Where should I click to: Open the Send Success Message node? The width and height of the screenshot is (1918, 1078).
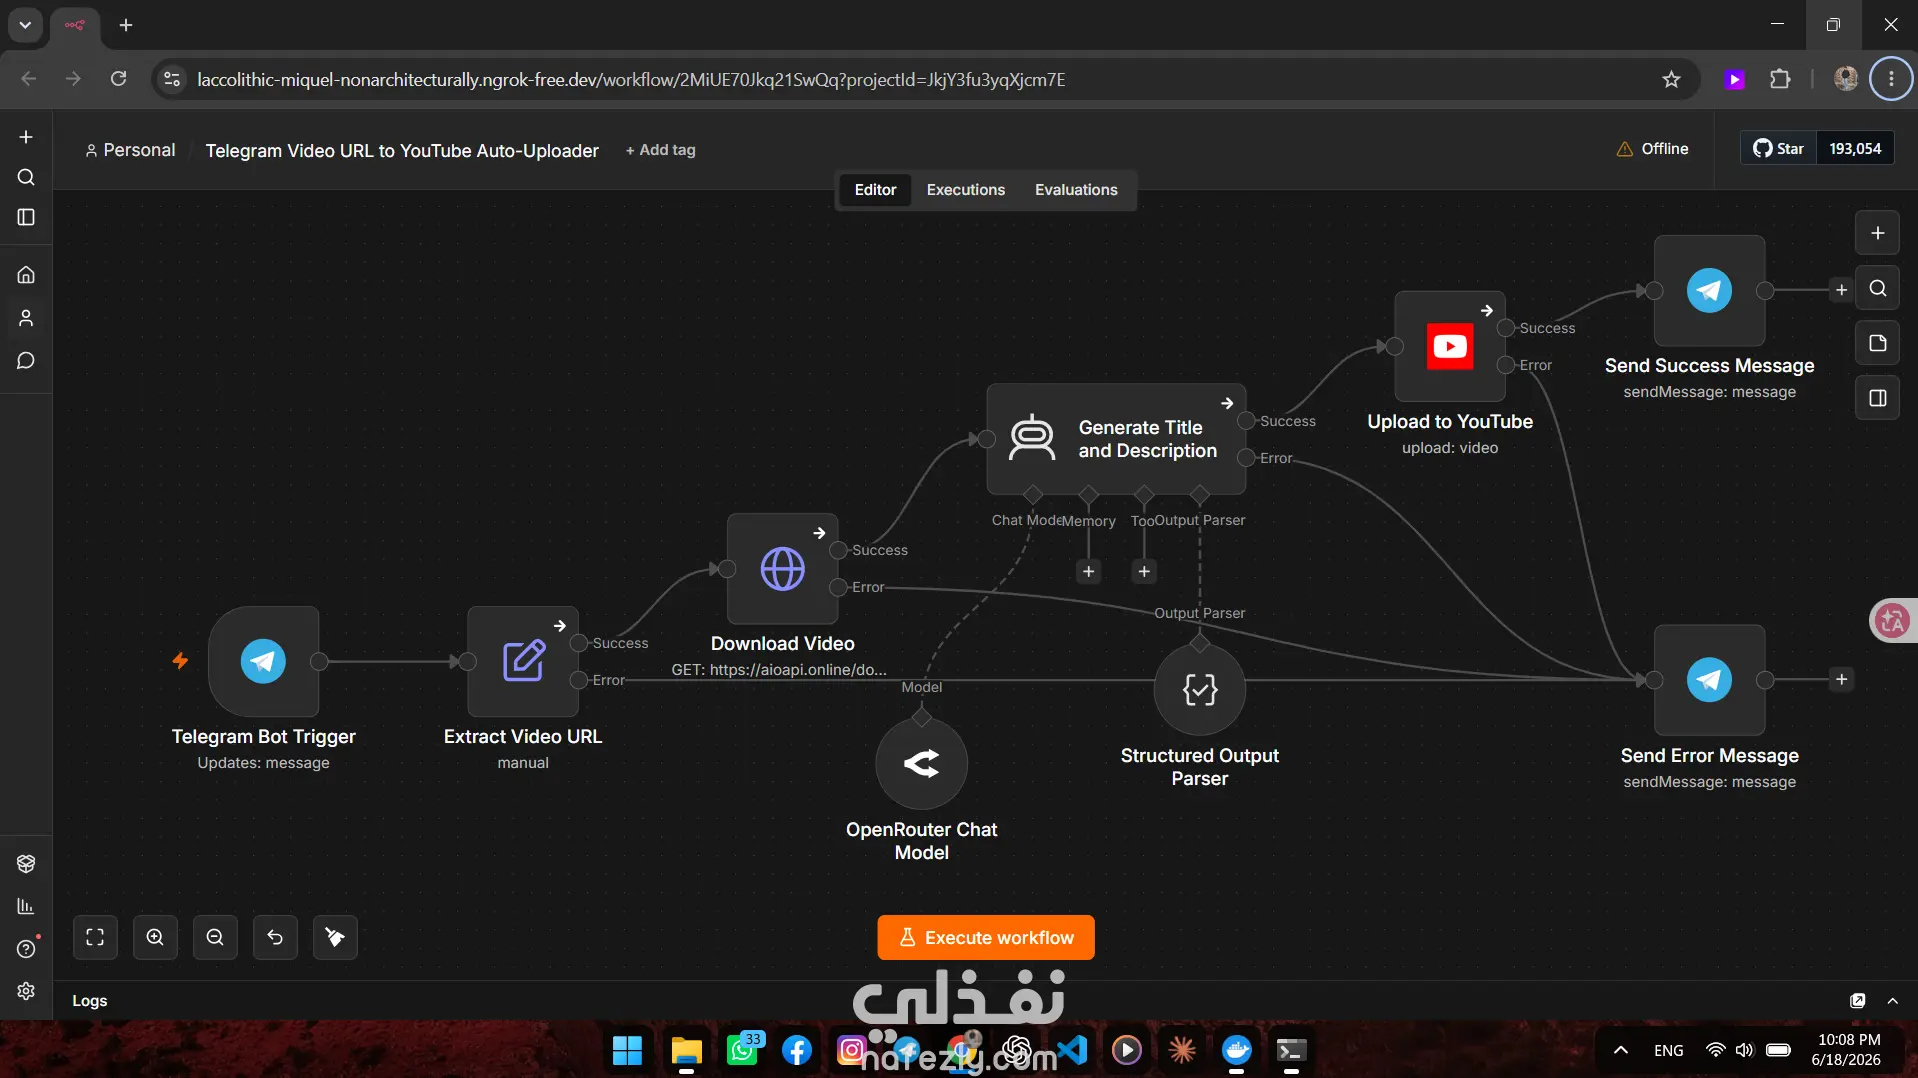[1709, 290]
